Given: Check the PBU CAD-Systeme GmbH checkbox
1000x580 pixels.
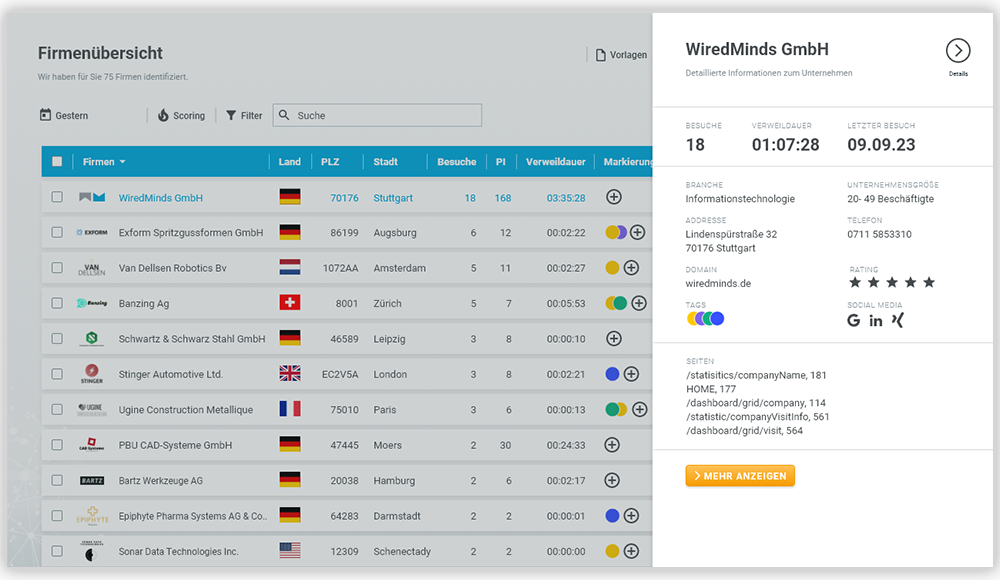Looking at the screenshot, I should [57, 445].
